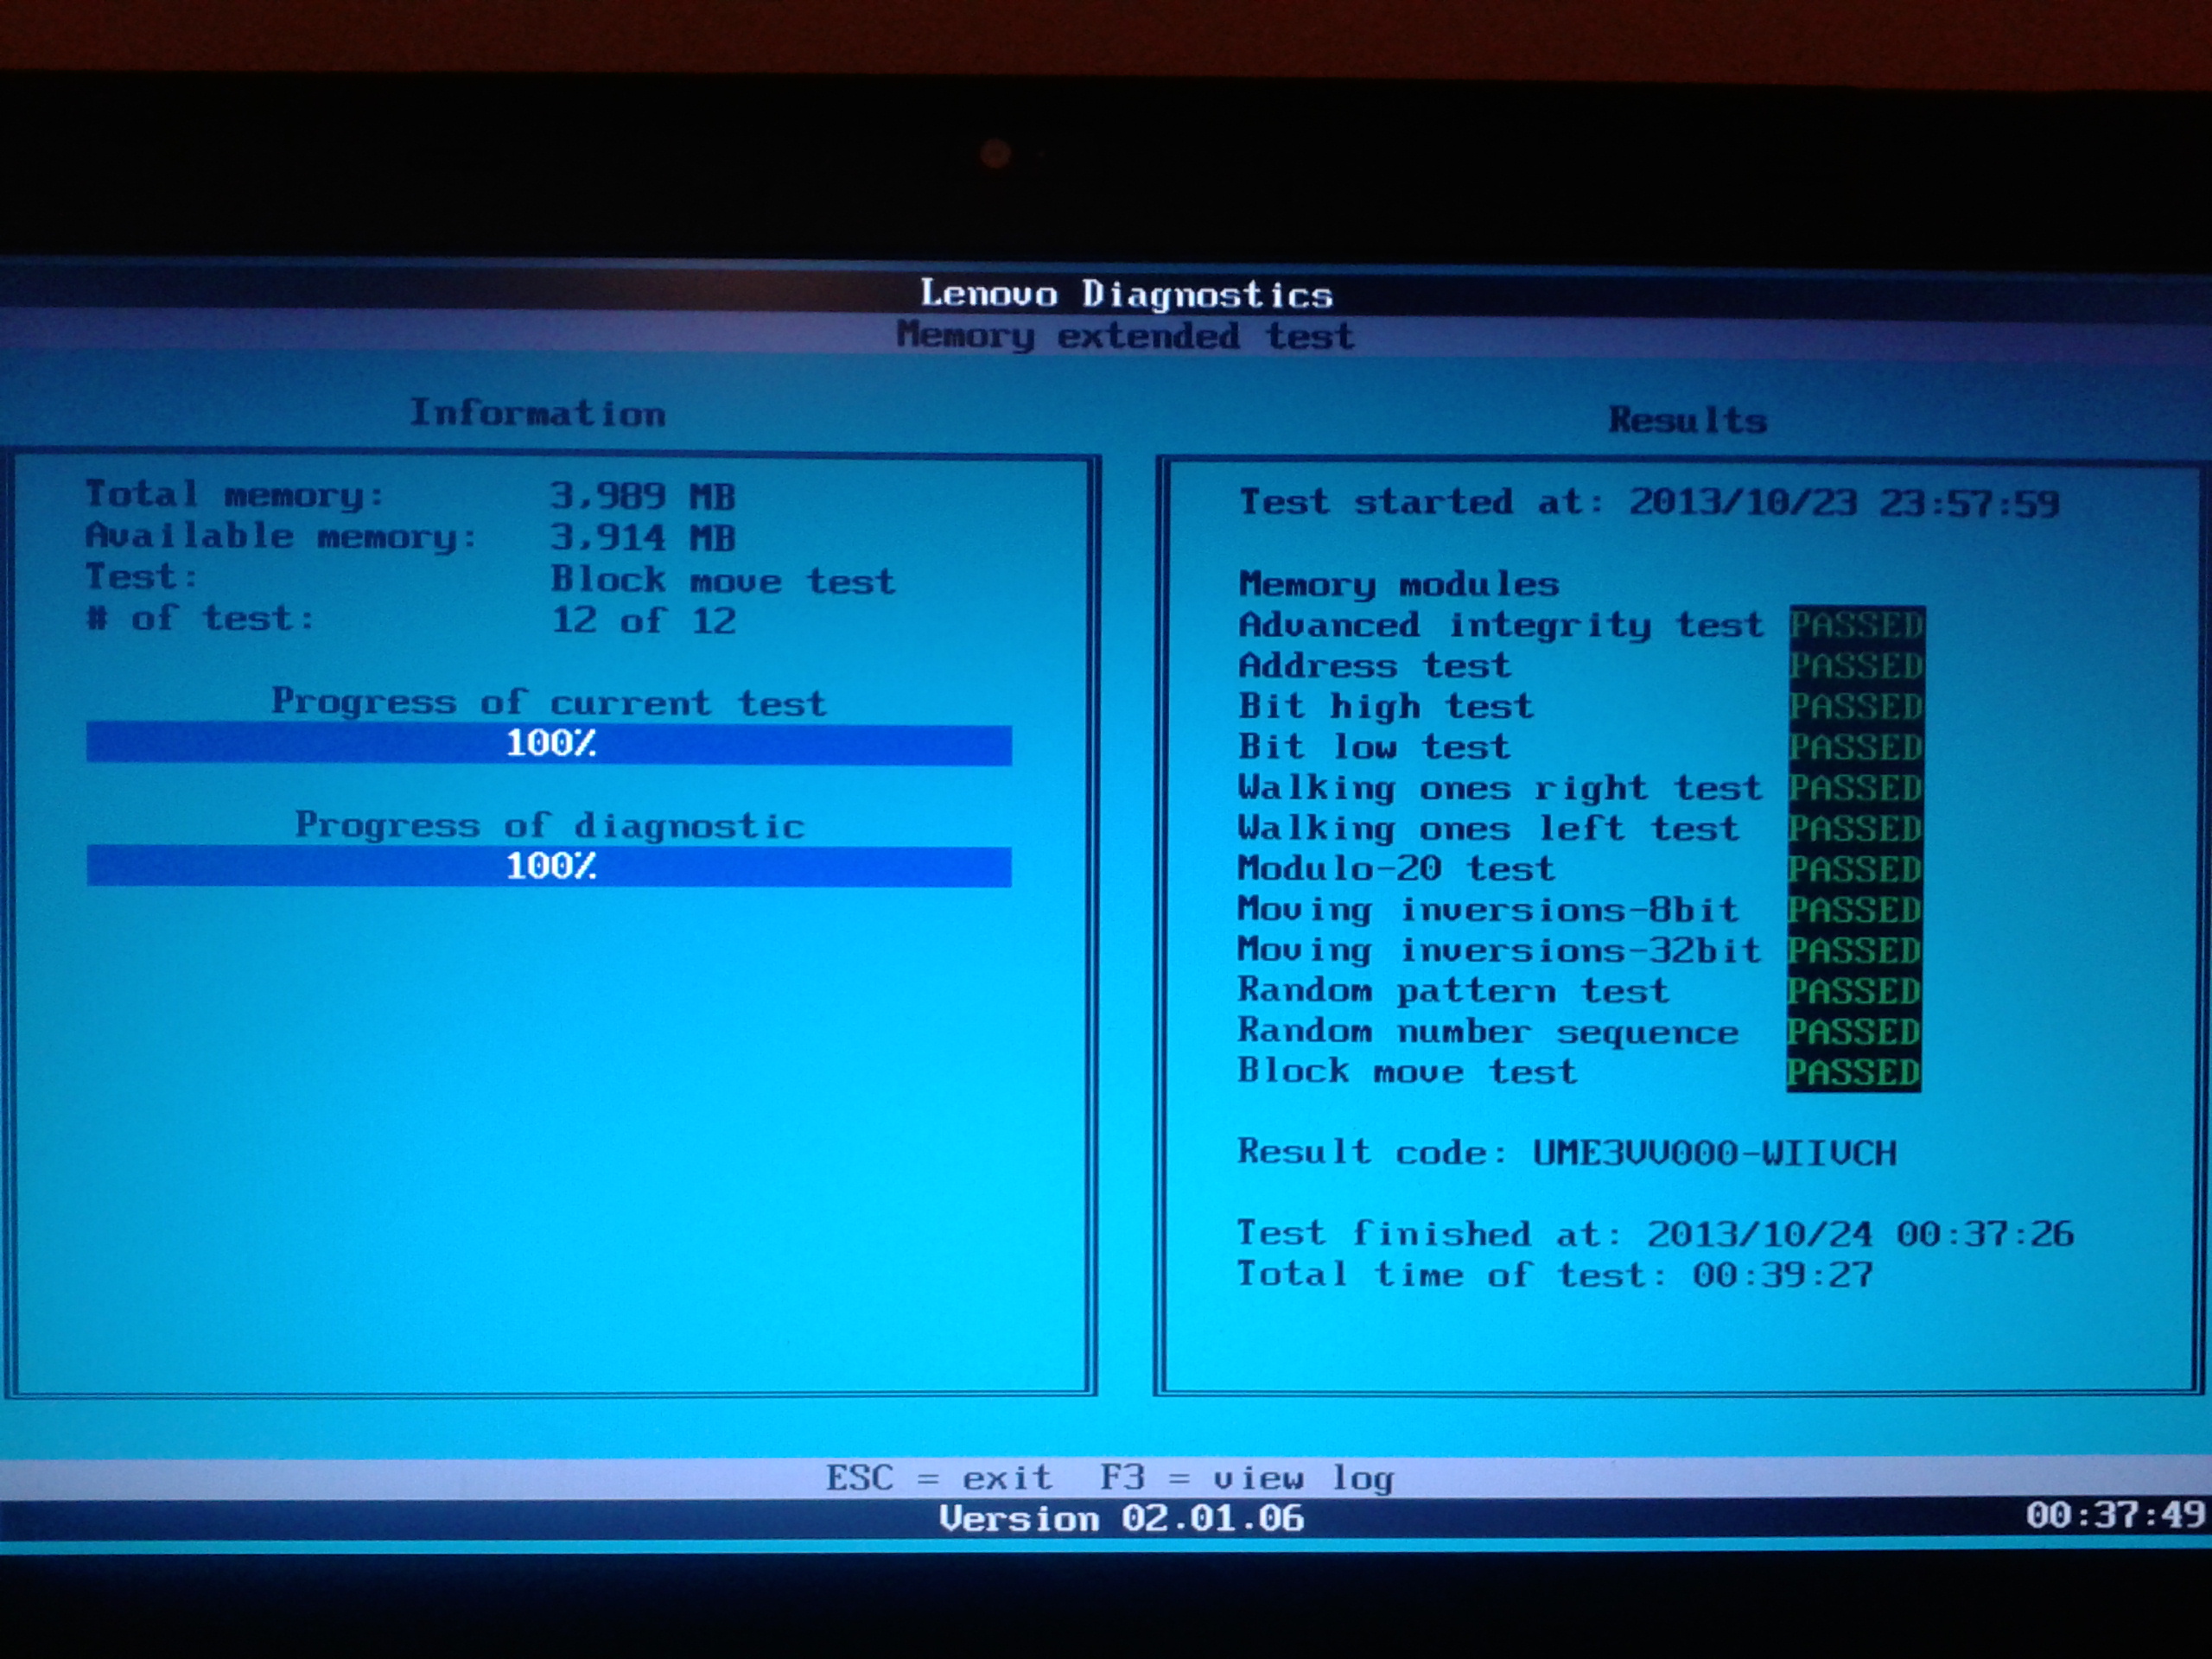Click the 'Information' panel heading
Screen dimensions: 2212x1659
tap(538, 413)
